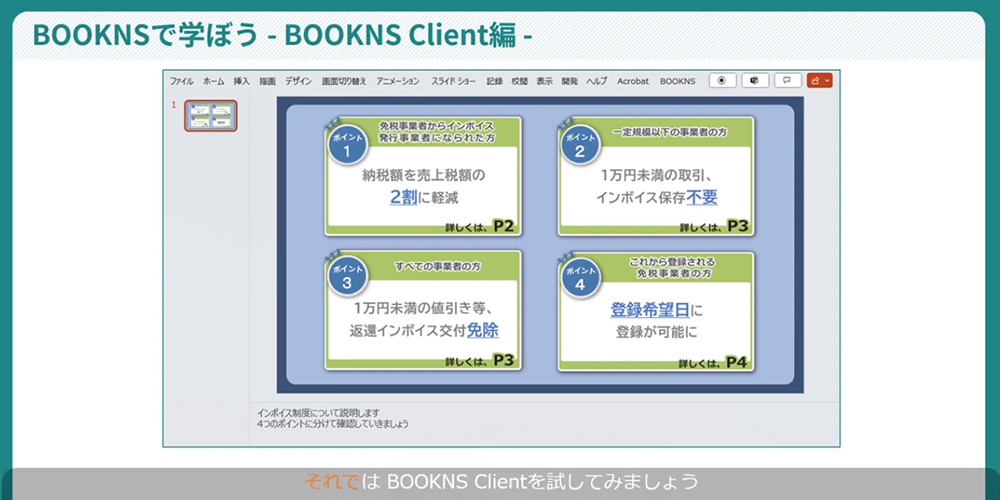Click the underlined 登録希望日 text
This screenshot has height=500, width=1000.
(x=650, y=311)
